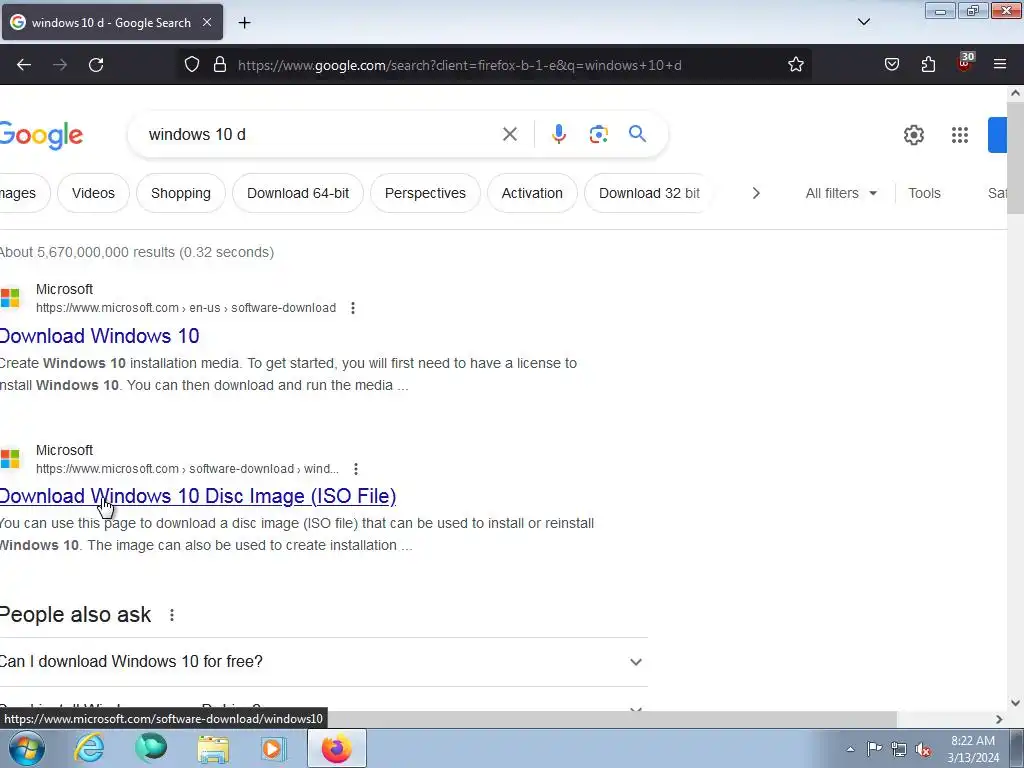Expand the list all tabs chevron
The image size is (1024, 768).
point(863,22)
